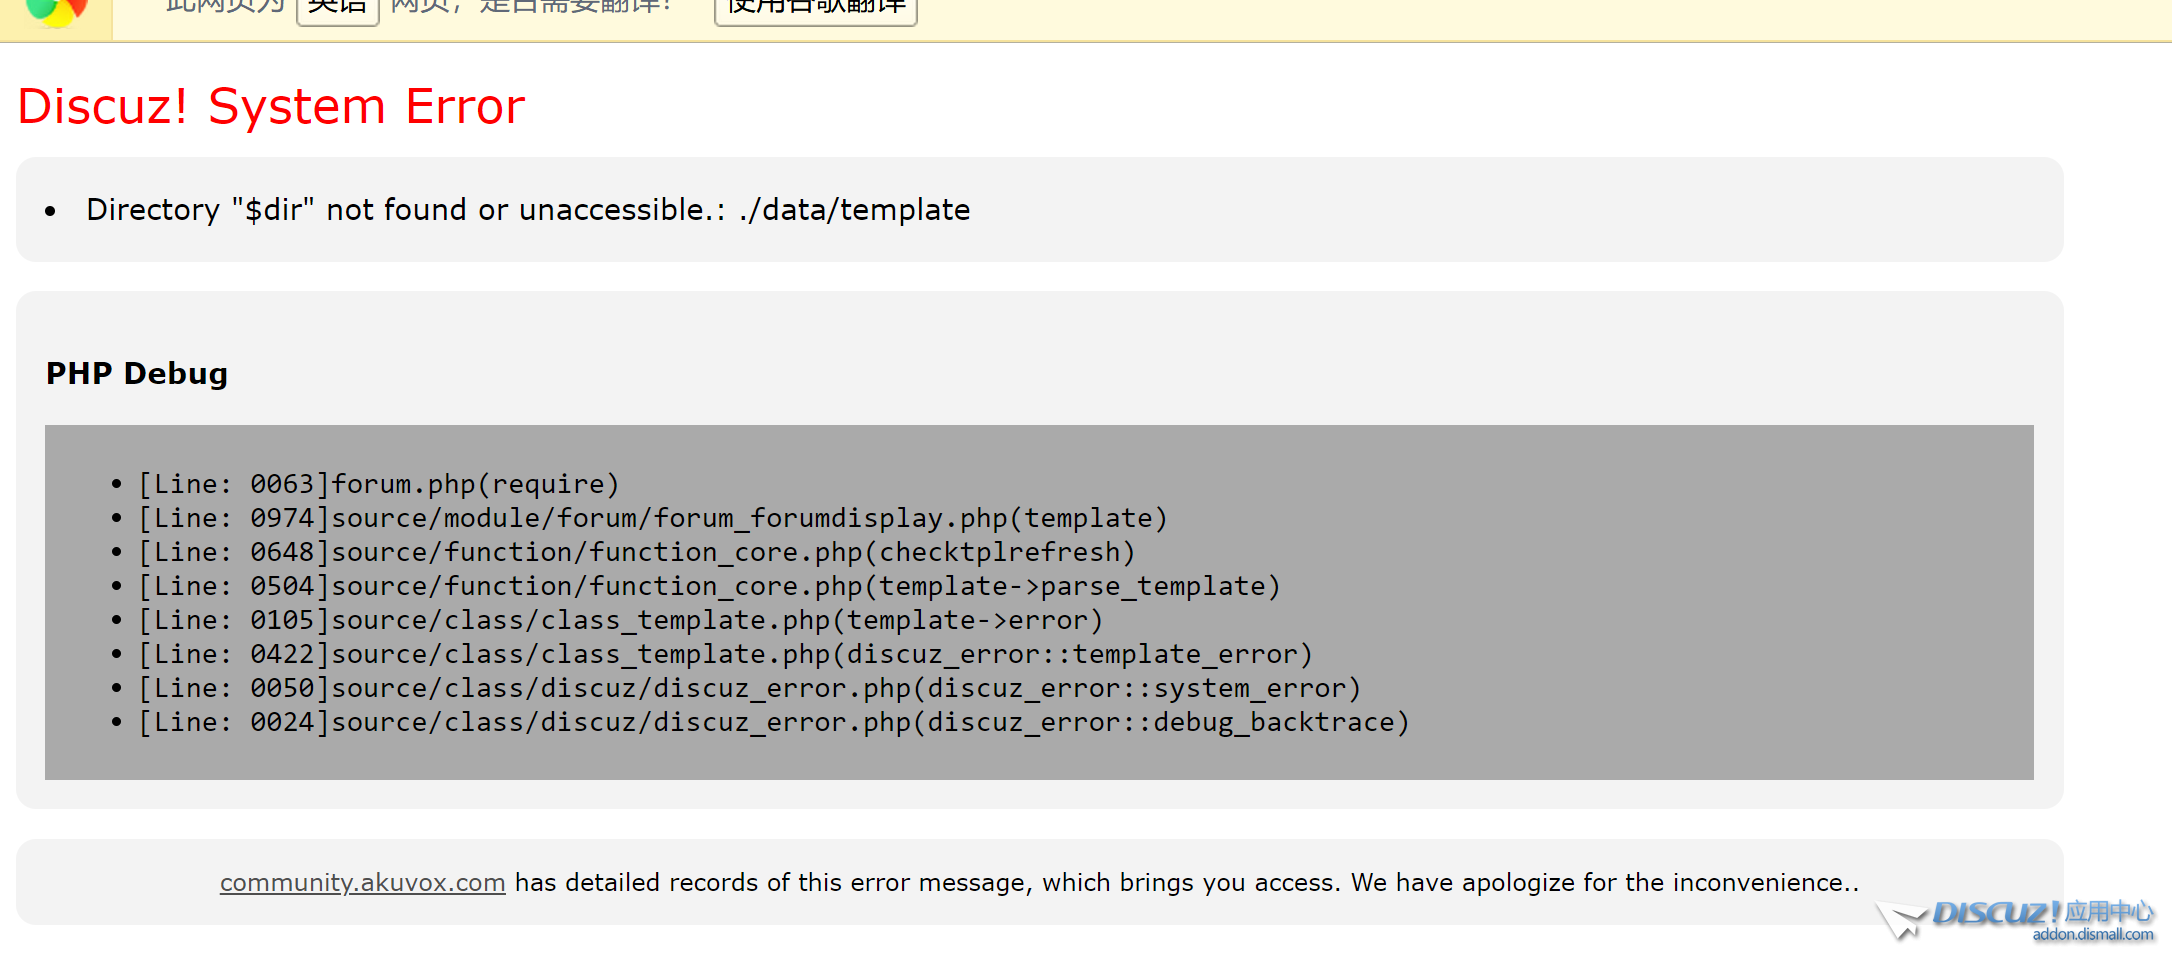The height and width of the screenshot is (960, 2172).
Task: Select the template->parse_template trace line
Action: pyautogui.click(x=709, y=586)
